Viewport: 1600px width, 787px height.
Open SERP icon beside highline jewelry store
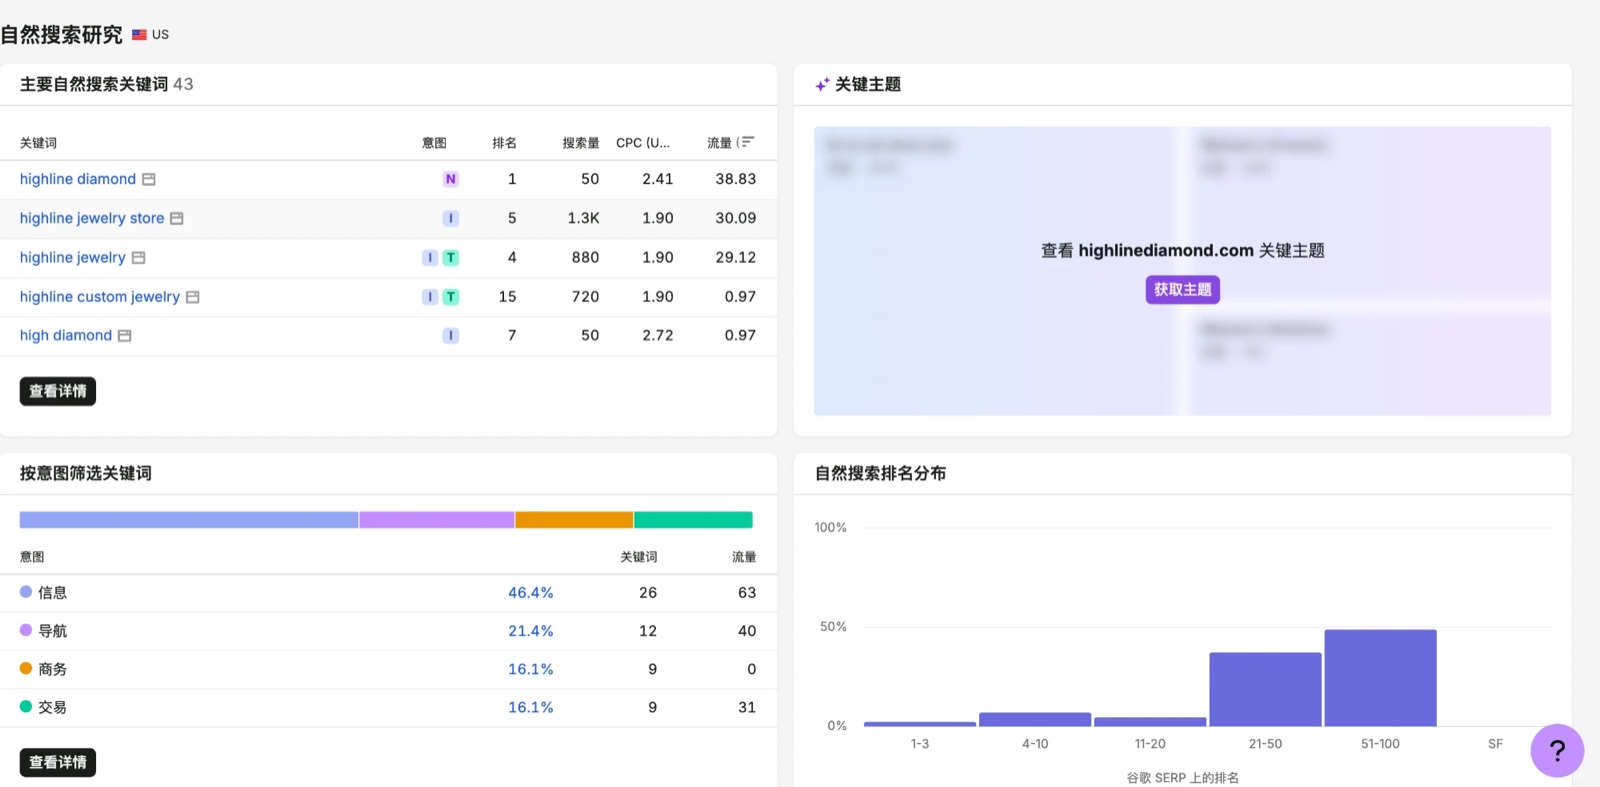pos(177,218)
